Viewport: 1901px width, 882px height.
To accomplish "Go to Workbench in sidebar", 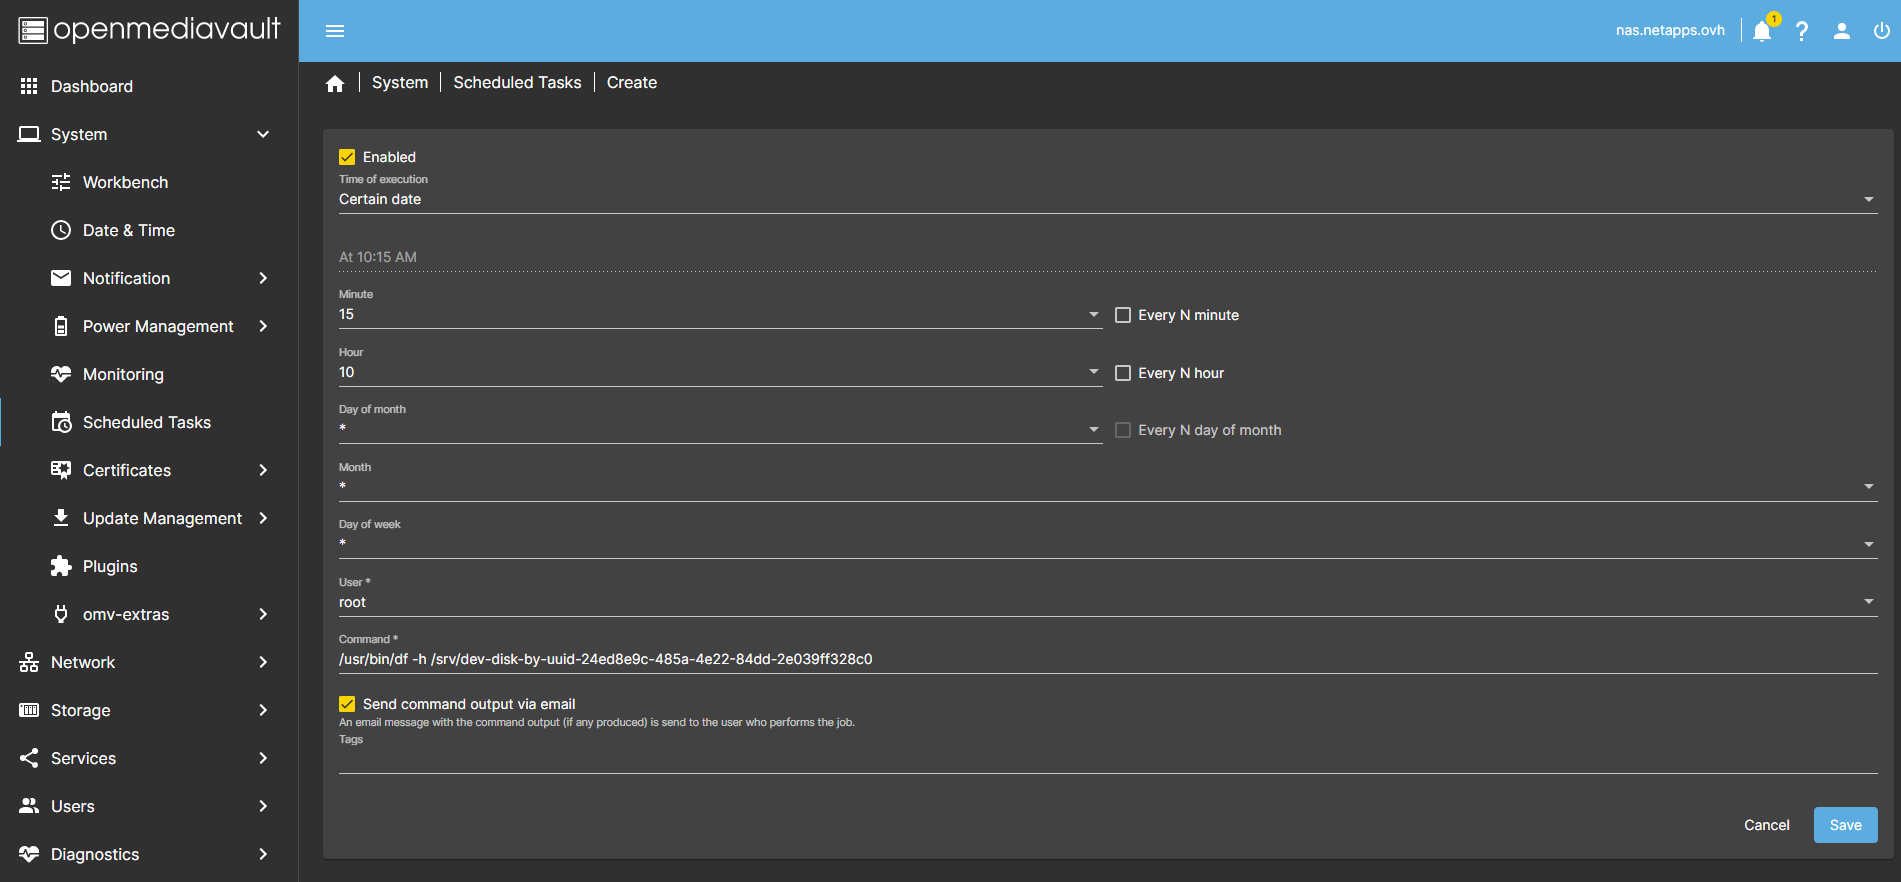I will tap(125, 182).
